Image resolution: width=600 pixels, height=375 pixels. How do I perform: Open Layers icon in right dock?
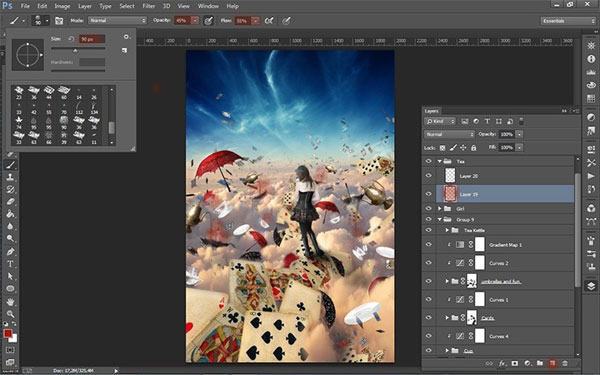[x=591, y=286]
